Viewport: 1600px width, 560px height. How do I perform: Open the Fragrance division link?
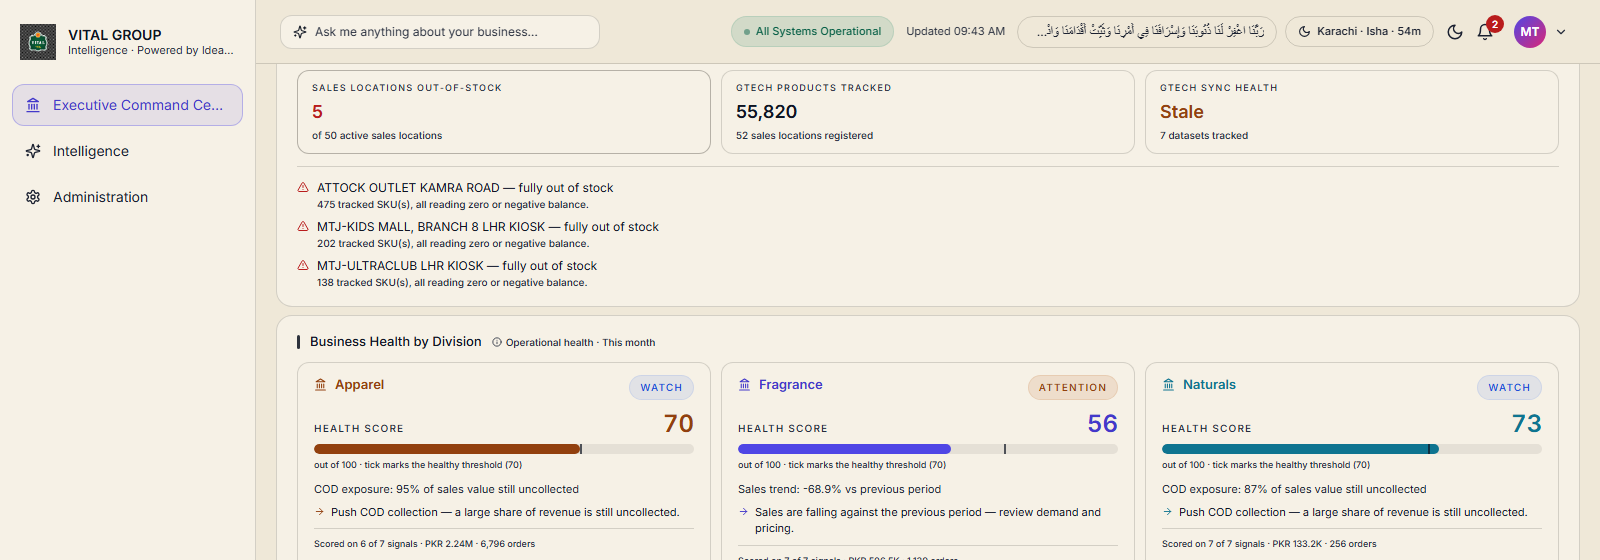(790, 384)
